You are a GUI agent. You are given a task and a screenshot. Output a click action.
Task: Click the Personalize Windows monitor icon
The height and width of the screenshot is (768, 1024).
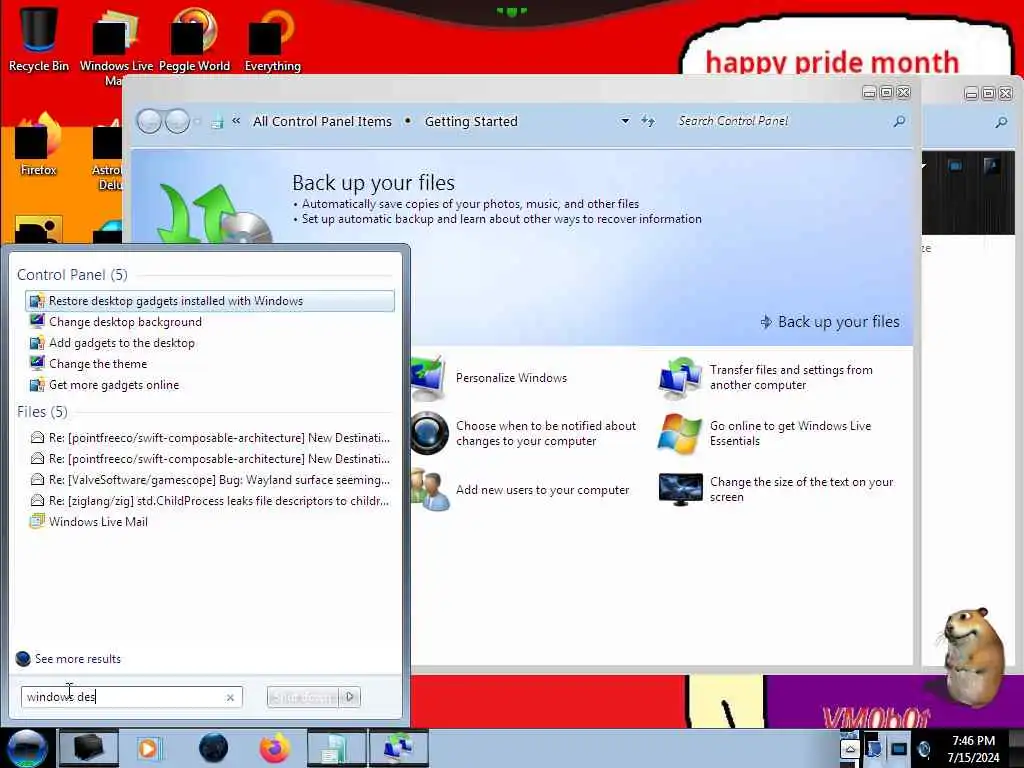(429, 378)
